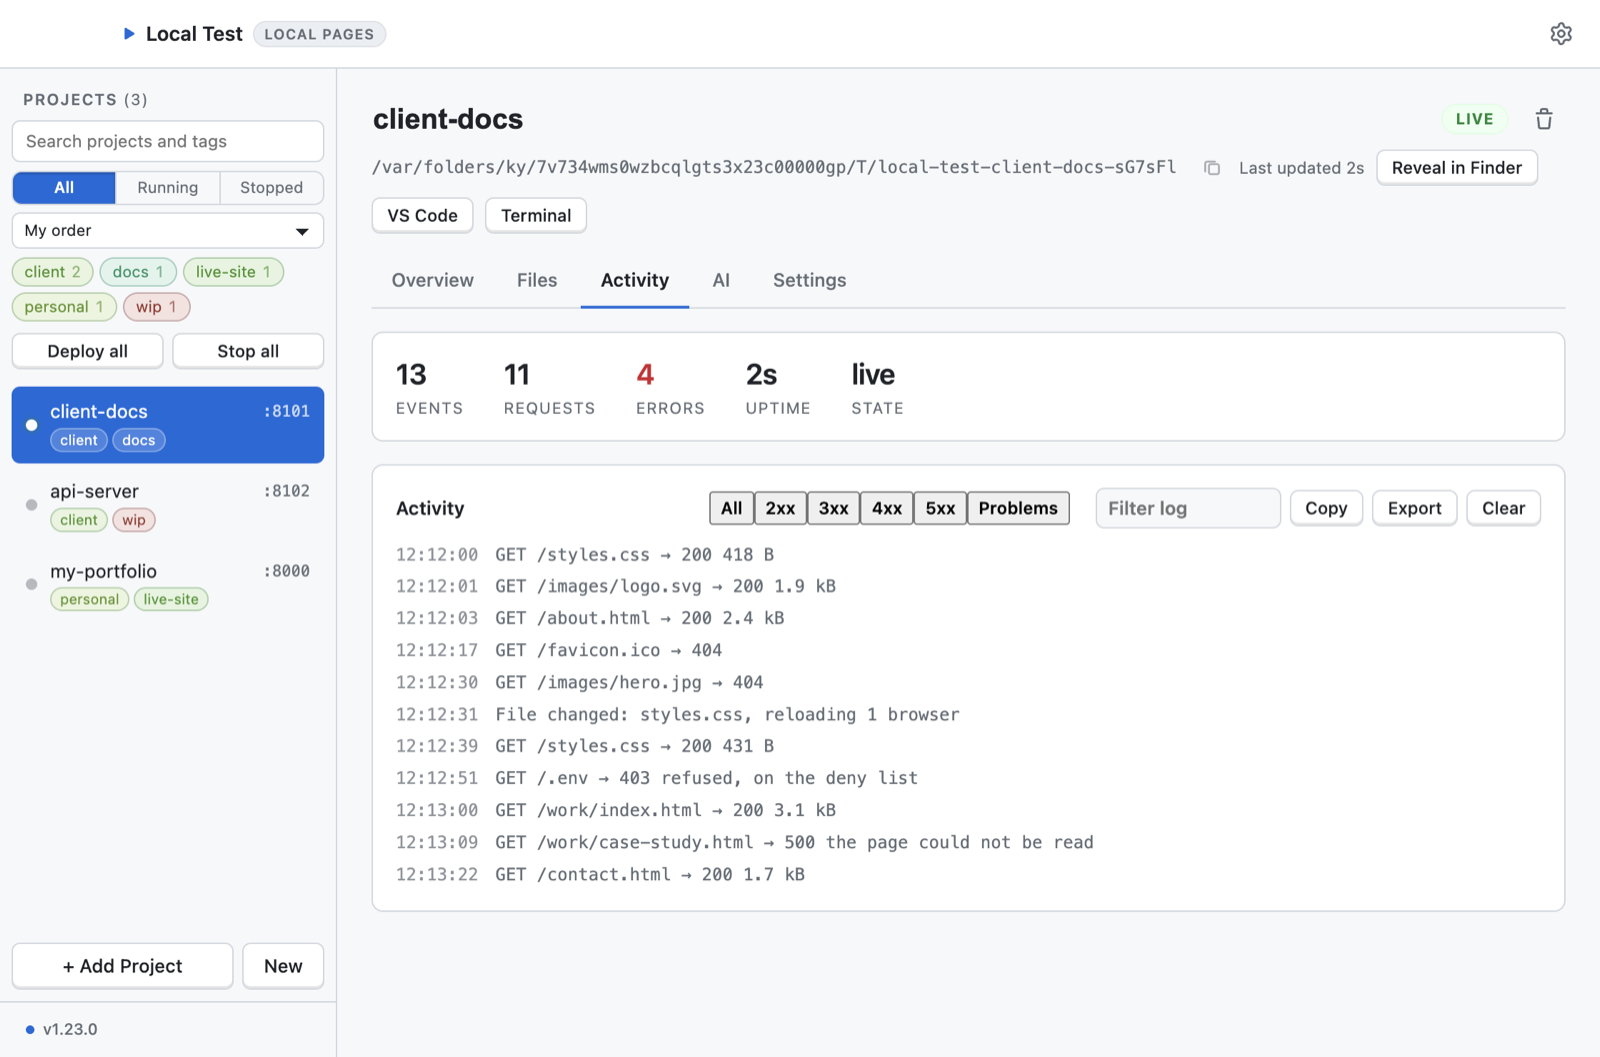Click the 'client' tag on api-server
1600x1057 pixels.
79,520
